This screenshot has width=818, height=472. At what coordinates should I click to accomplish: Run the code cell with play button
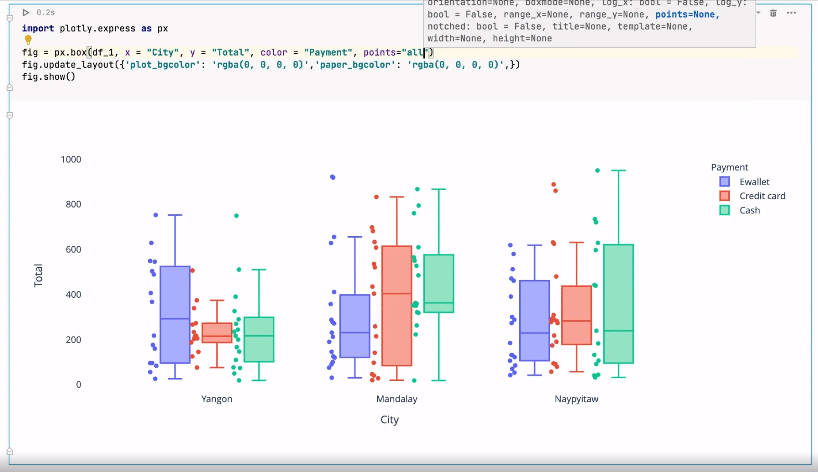pyautogui.click(x=25, y=13)
